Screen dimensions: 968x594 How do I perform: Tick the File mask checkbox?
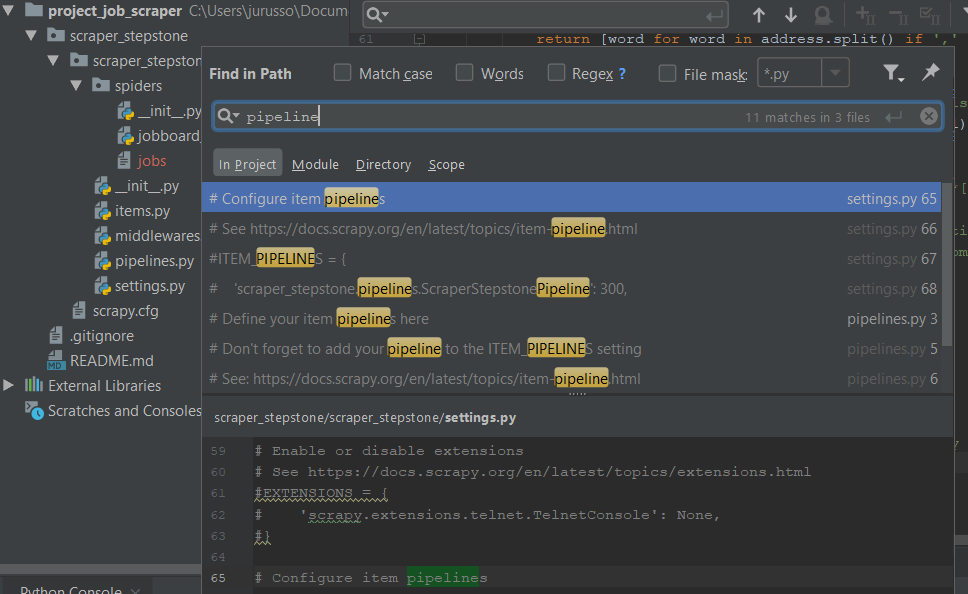(667, 73)
